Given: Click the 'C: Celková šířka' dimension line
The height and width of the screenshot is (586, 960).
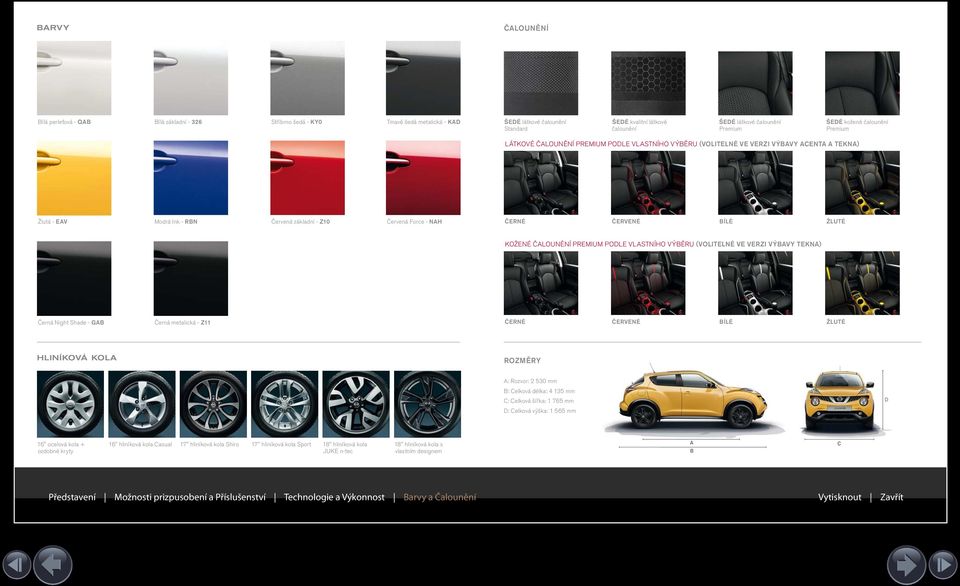Looking at the screenshot, I should coord(538,401).
